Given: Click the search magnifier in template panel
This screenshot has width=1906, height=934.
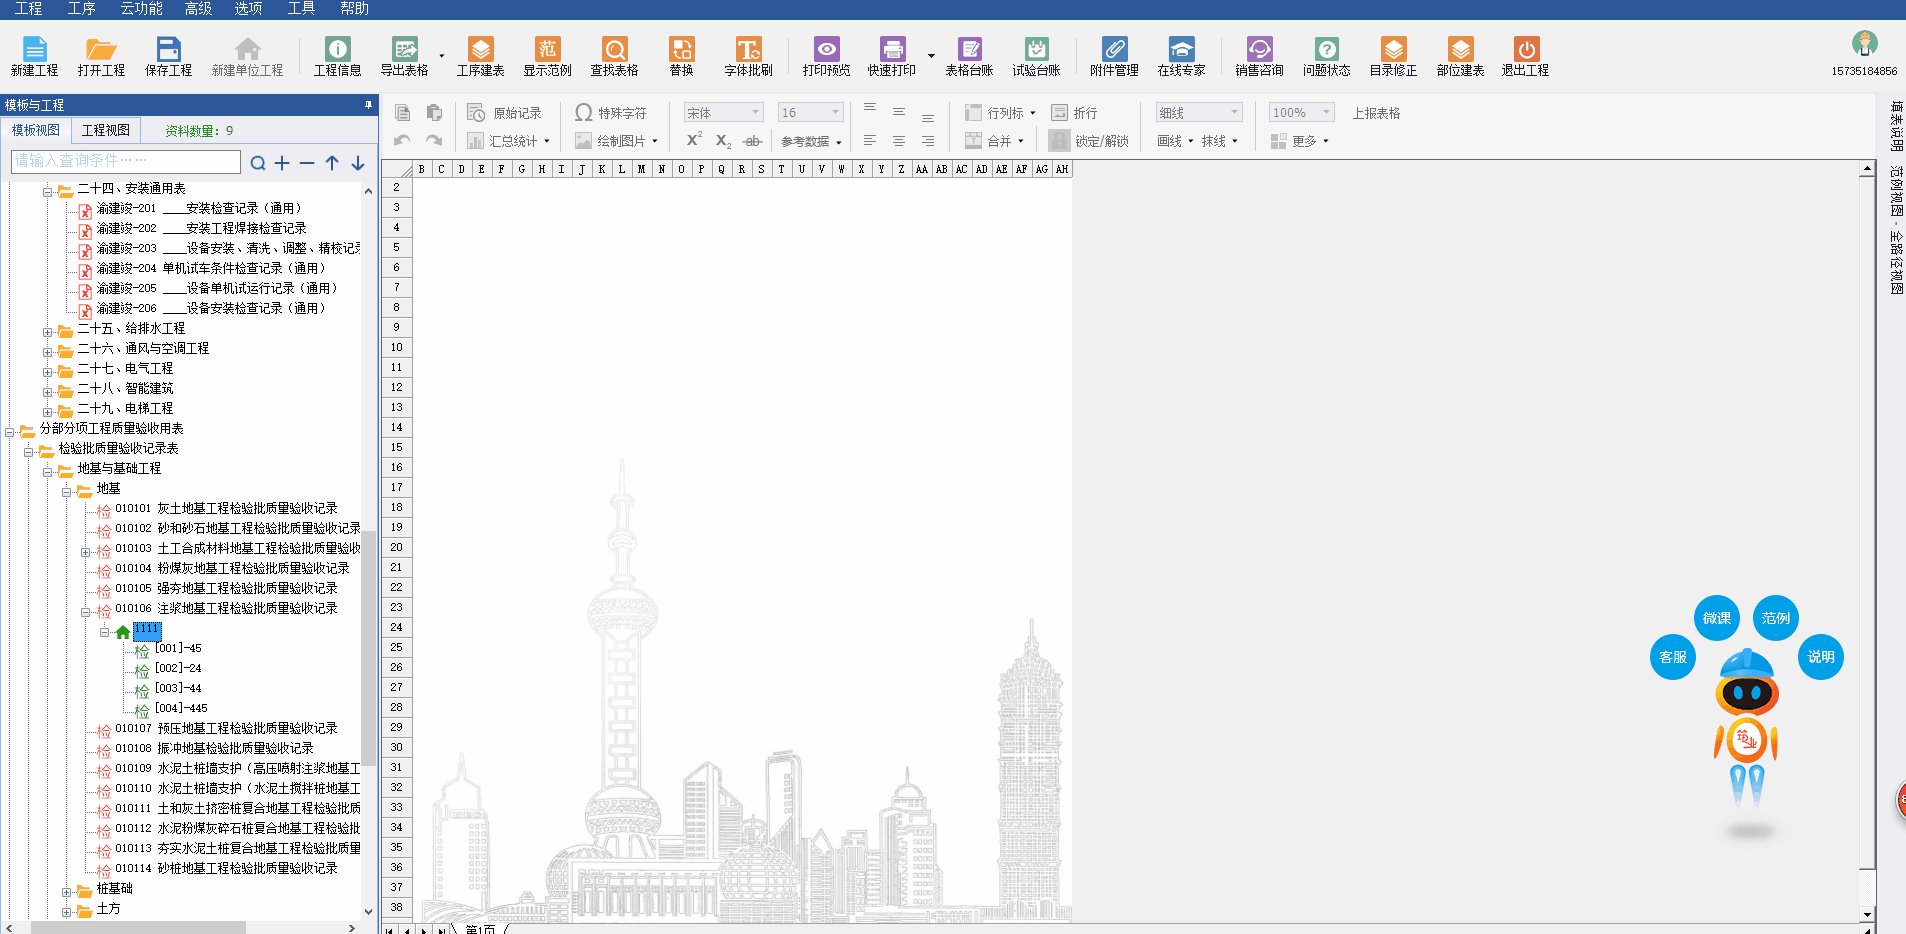Looking at the screenshot, I should pyautogui.click(x=258, y=163).
